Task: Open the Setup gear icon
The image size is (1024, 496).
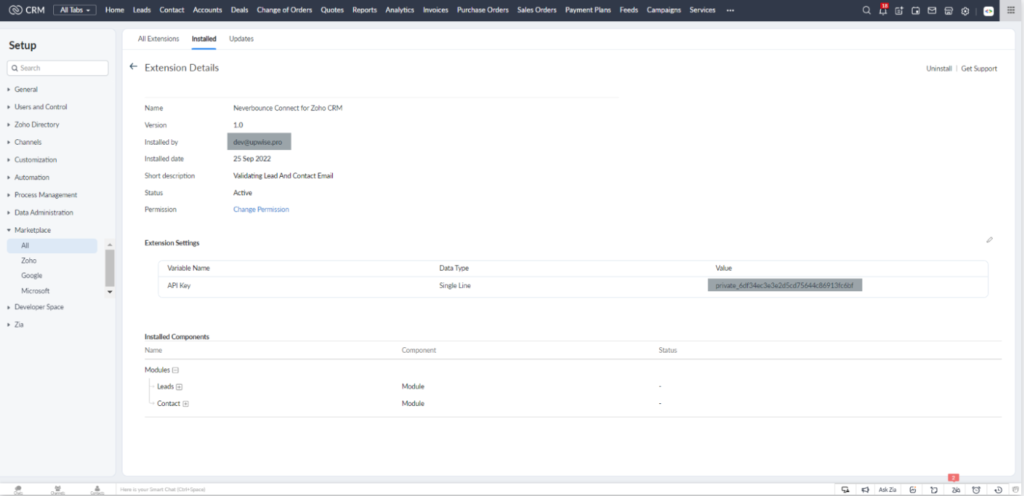Action: (x=965, y=10)
